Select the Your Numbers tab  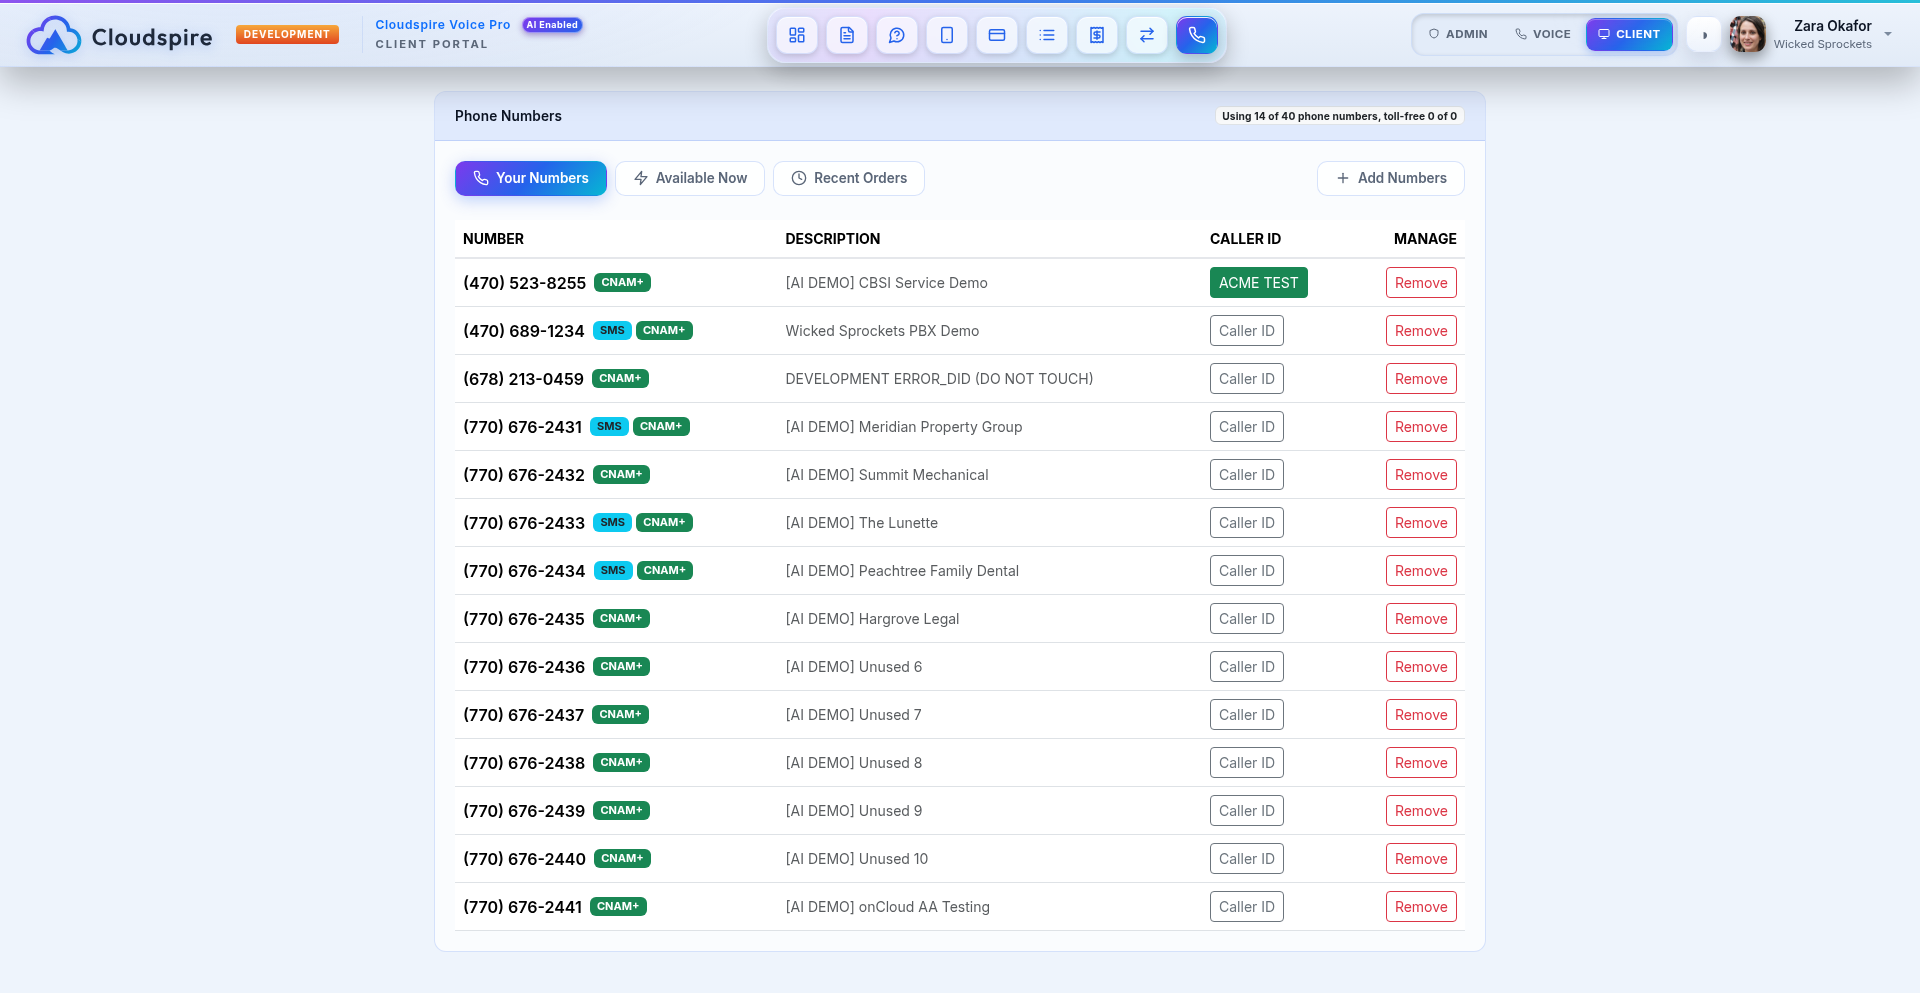tap(531, 178)
